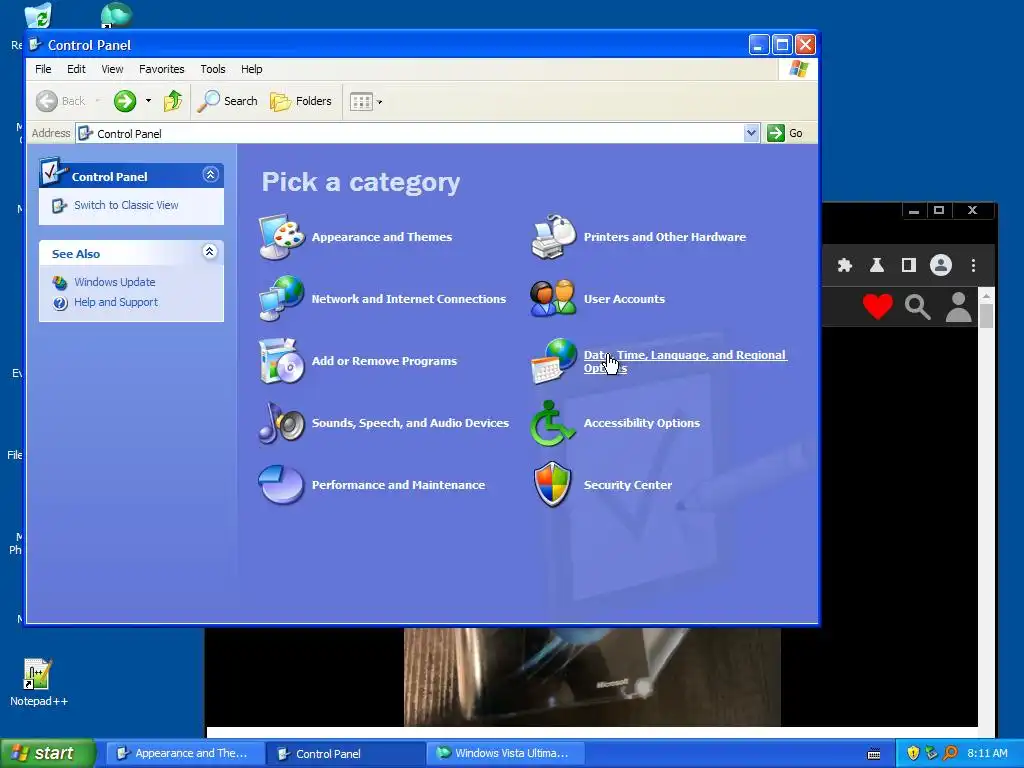Click the extensions puzzle icon in browser window
The width and height of the screenshot is (1024, 768).
click(x=844, y=265)
